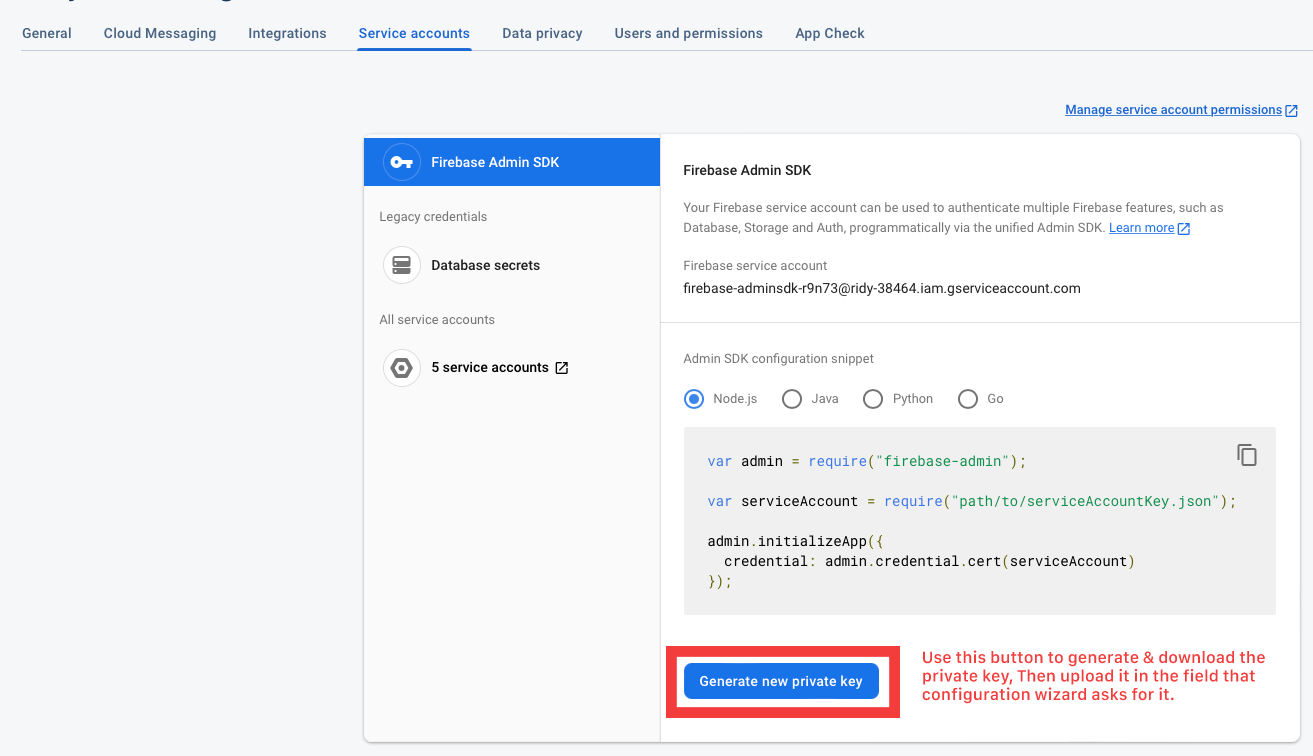Go to the Data privacy tab
1313x756 pixels.
[542, 33]
